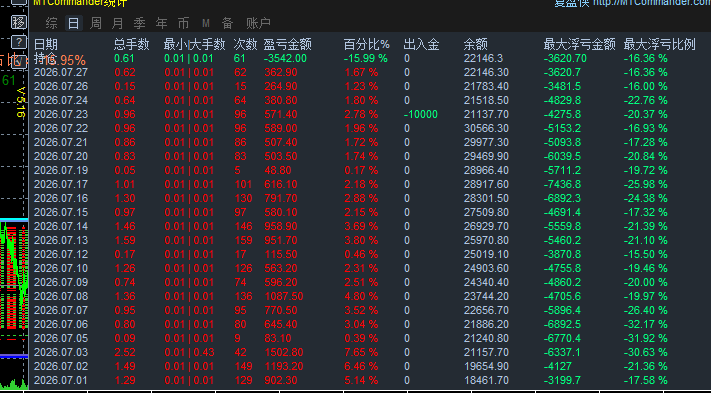Viewport: 711px width, 393px height.
Task: Click balance 18461.70
Action: point(486,381)
